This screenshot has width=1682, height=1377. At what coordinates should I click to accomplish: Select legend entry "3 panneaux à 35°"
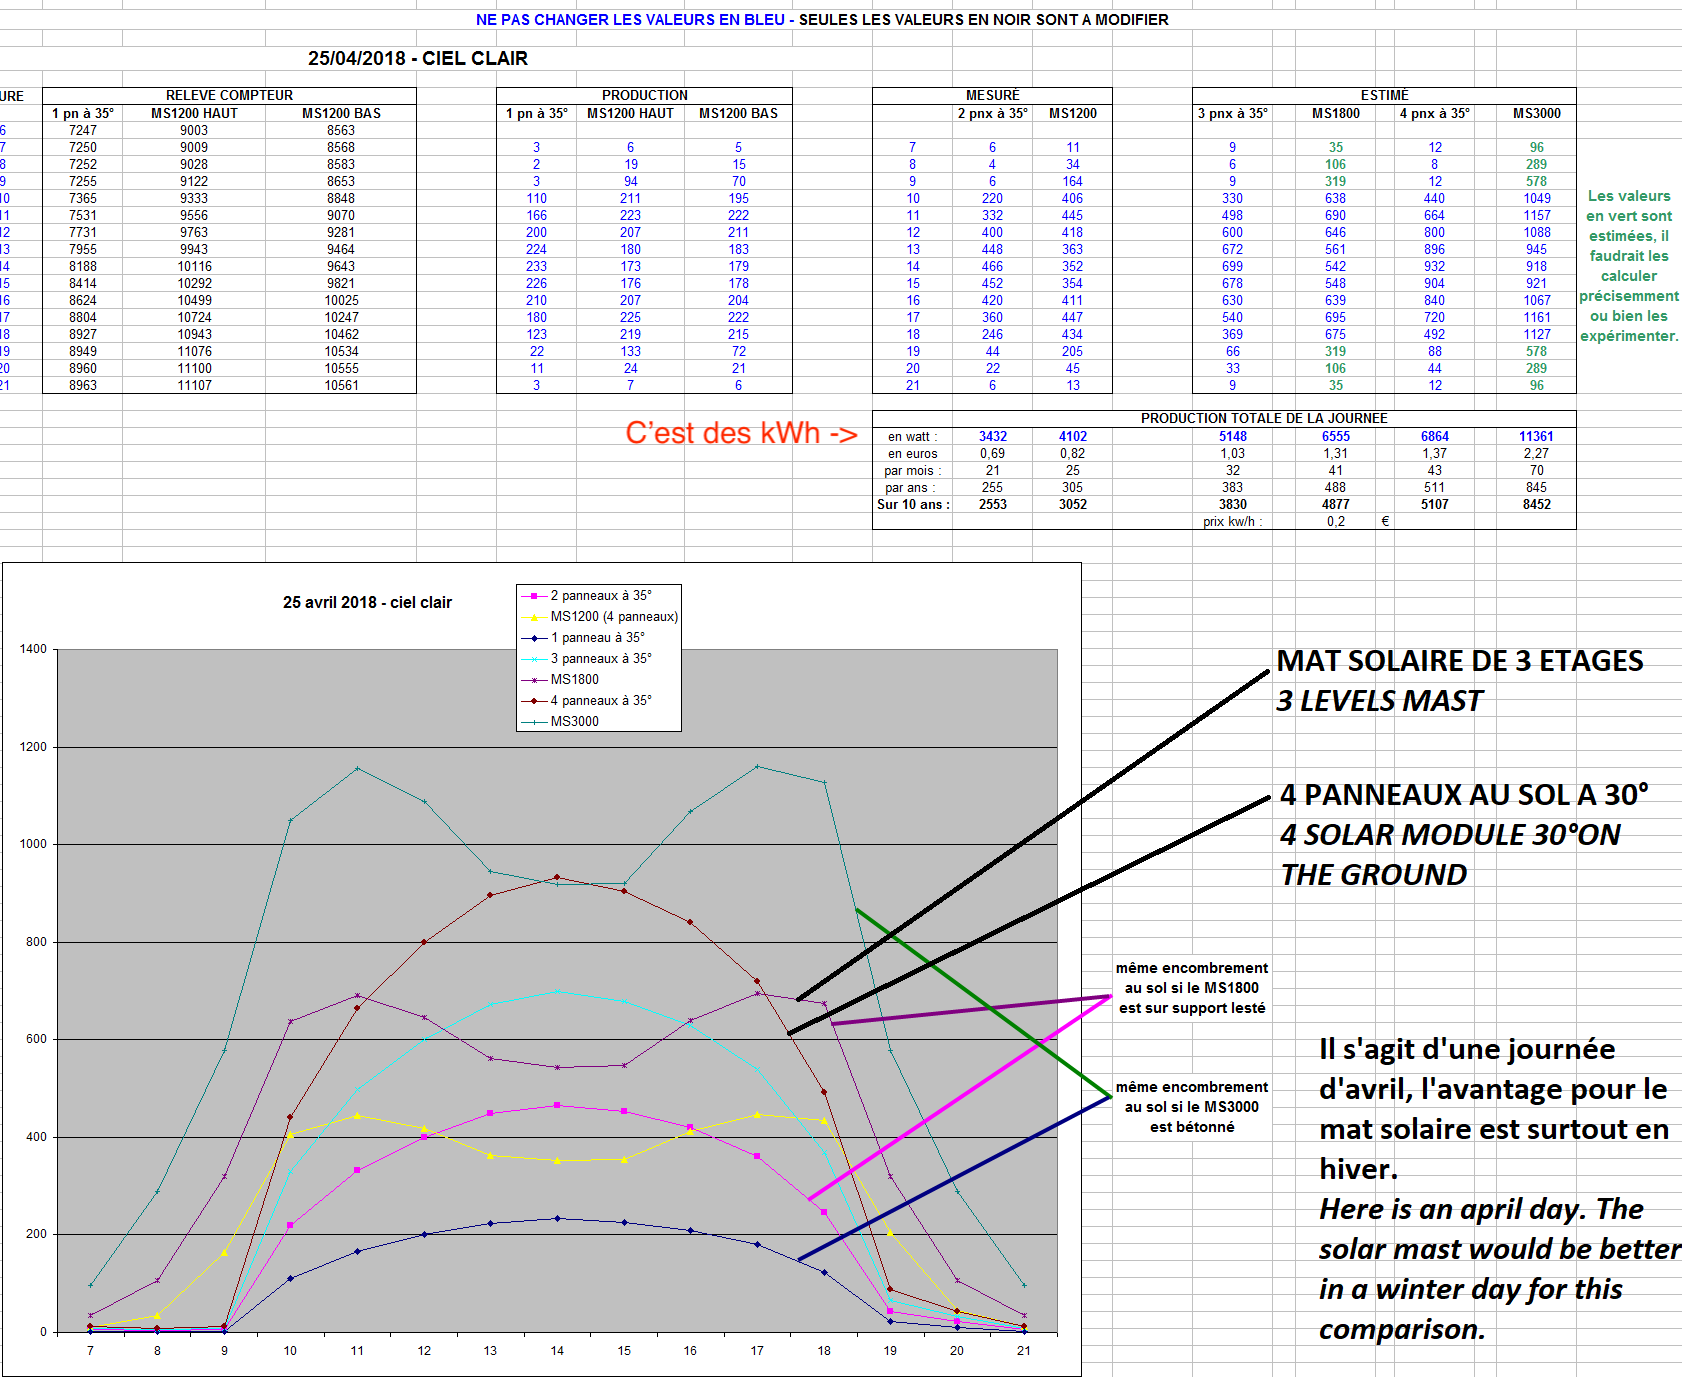pos(587,658)
